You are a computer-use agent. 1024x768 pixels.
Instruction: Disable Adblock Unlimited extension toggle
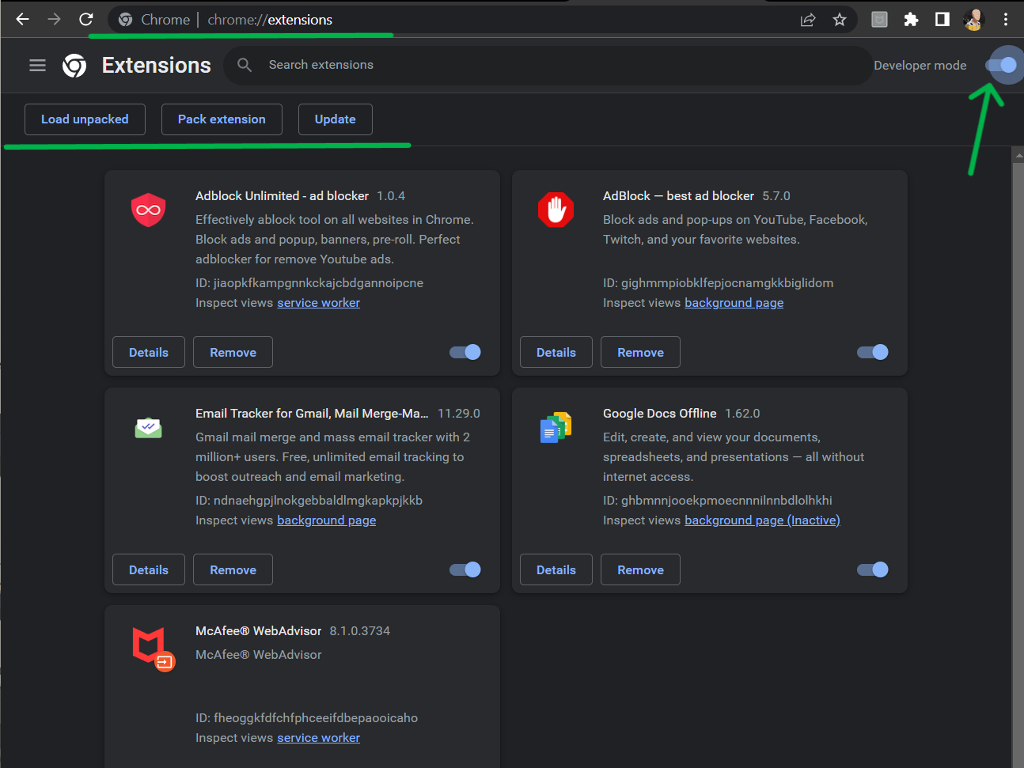click(465, 352)
